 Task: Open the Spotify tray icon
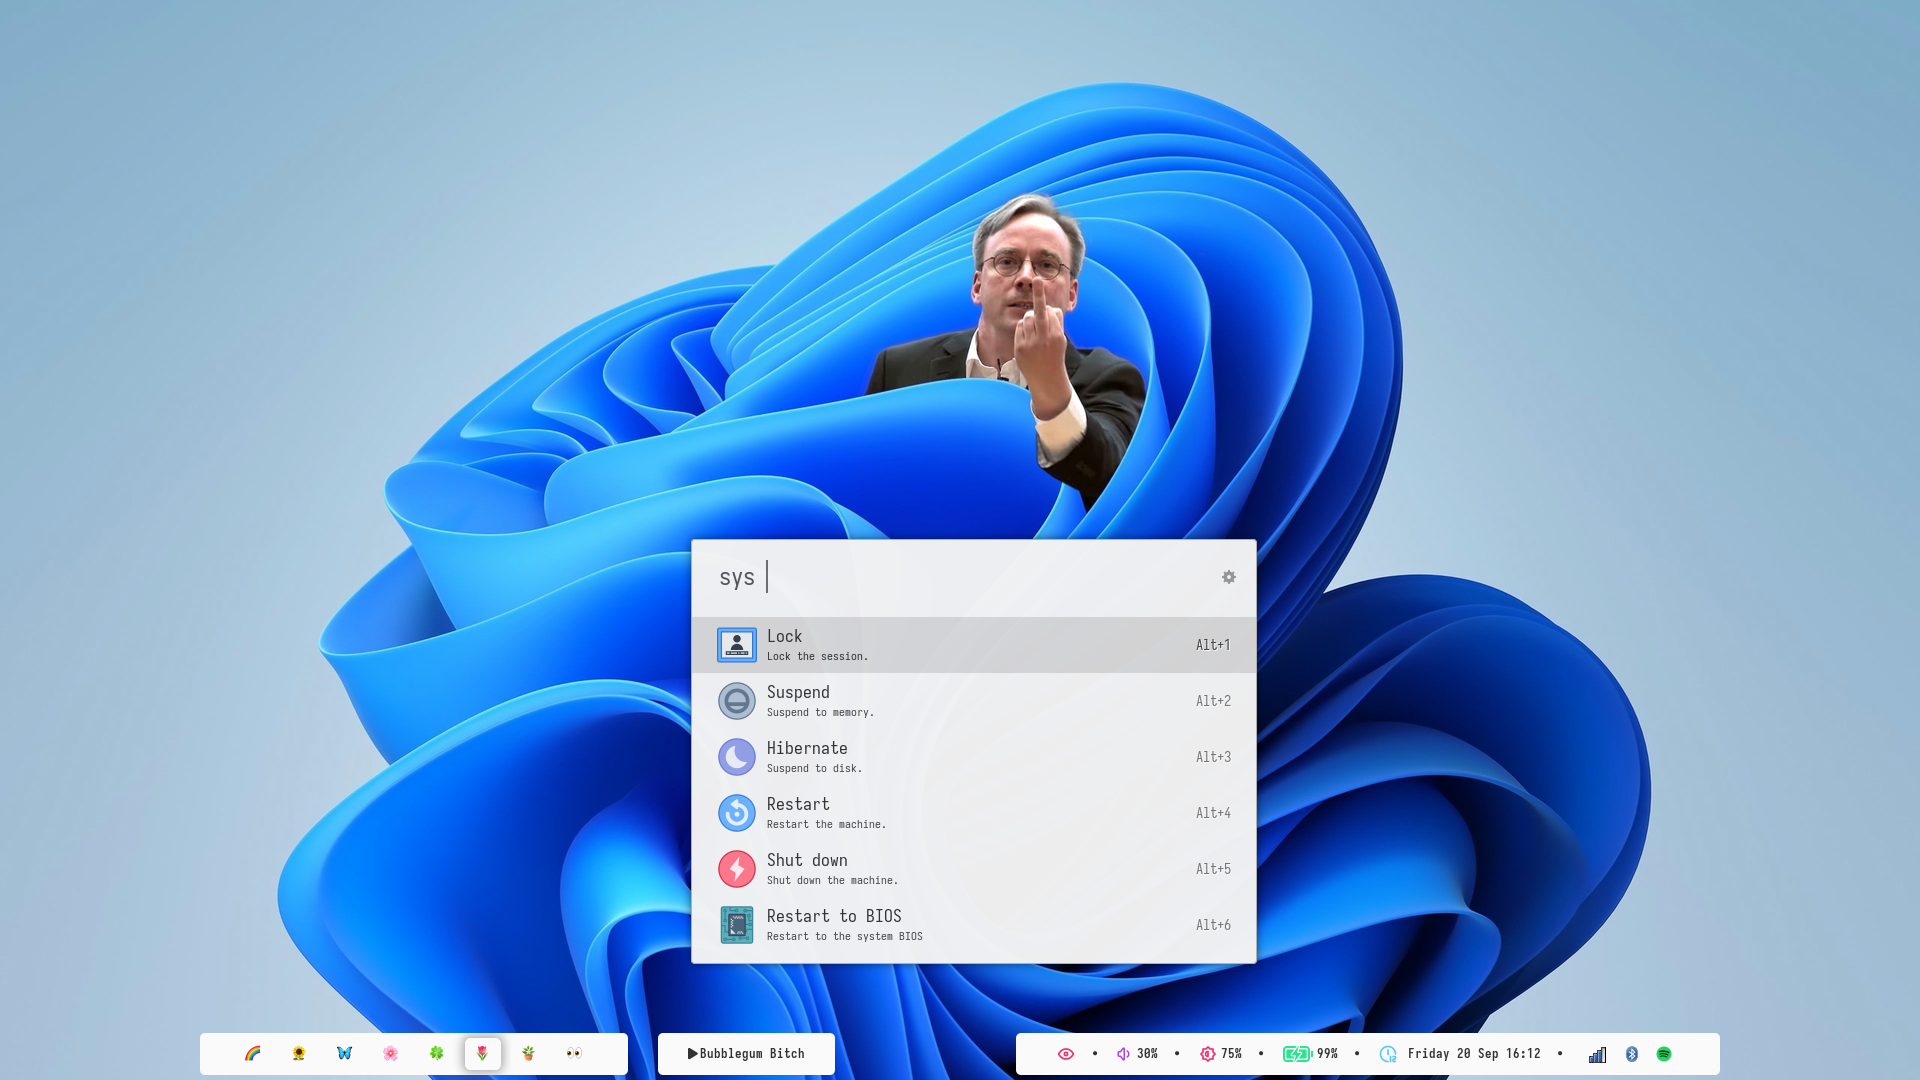1664,1054
